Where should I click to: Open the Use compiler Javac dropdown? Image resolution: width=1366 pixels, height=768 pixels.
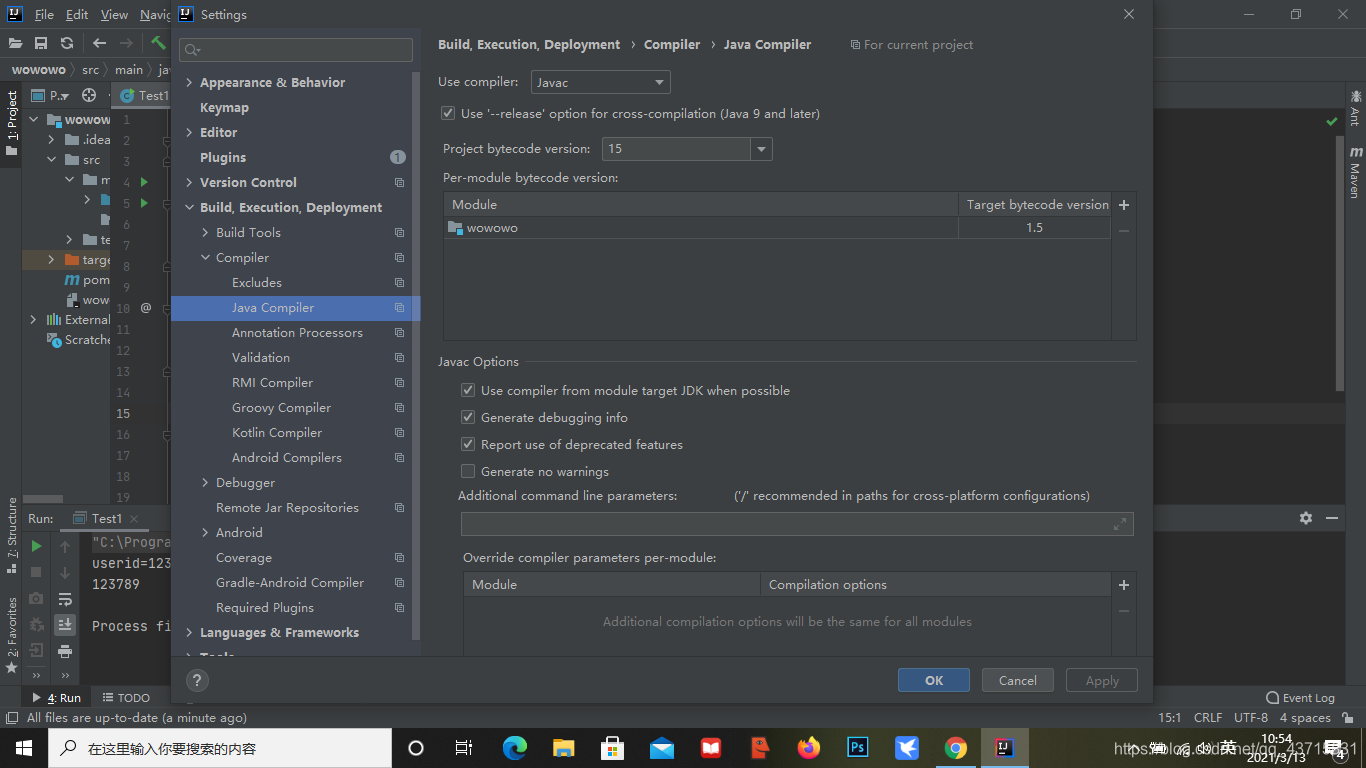[600, 82]
